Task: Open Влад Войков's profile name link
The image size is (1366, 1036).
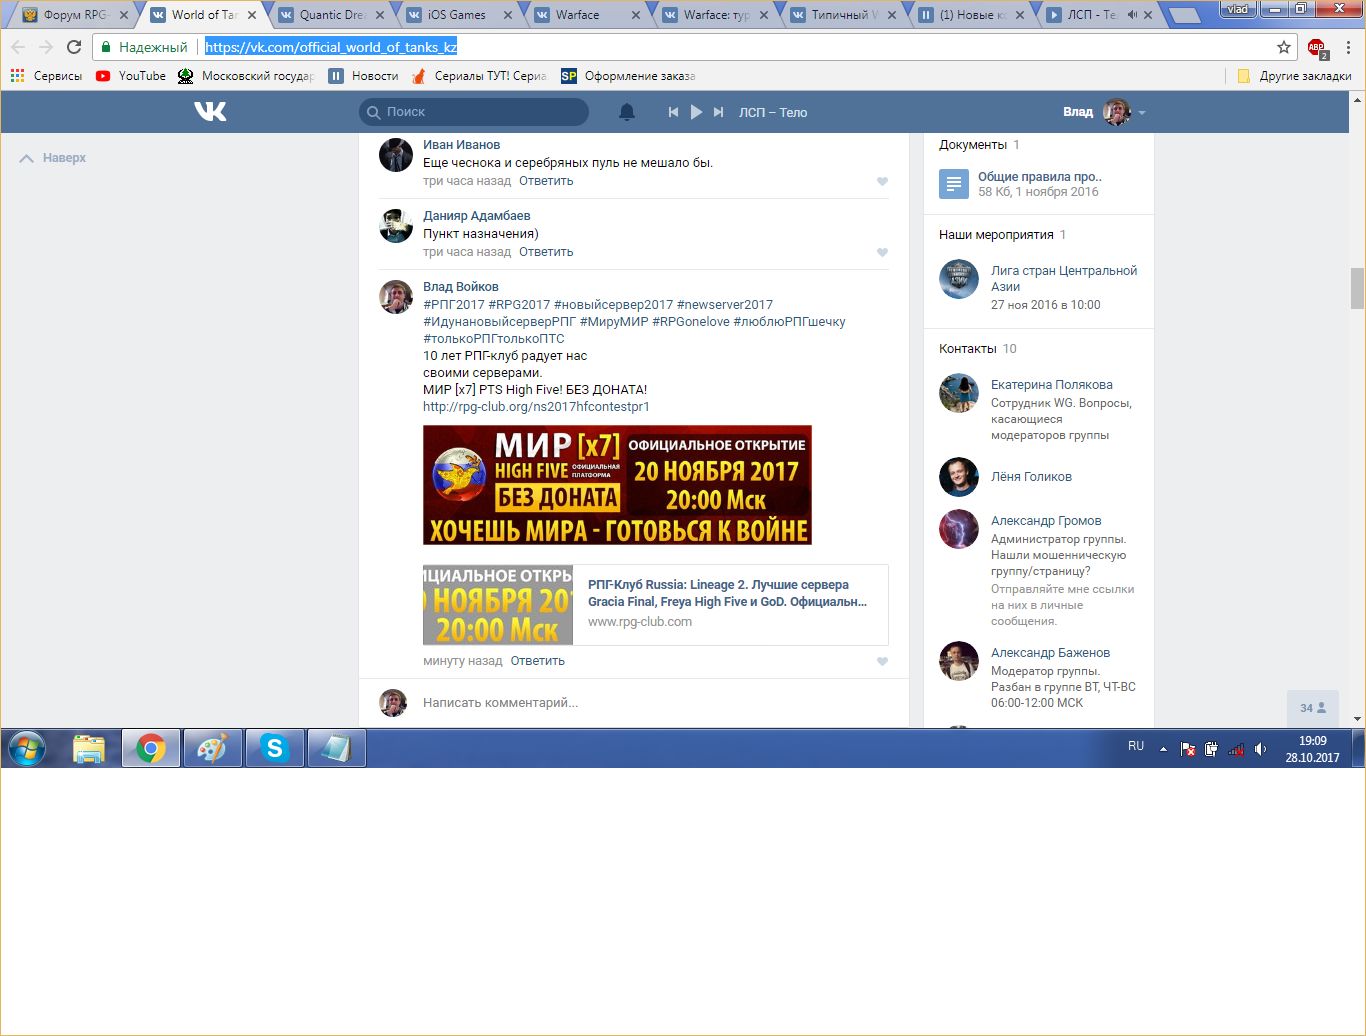Action: (461, 287)
